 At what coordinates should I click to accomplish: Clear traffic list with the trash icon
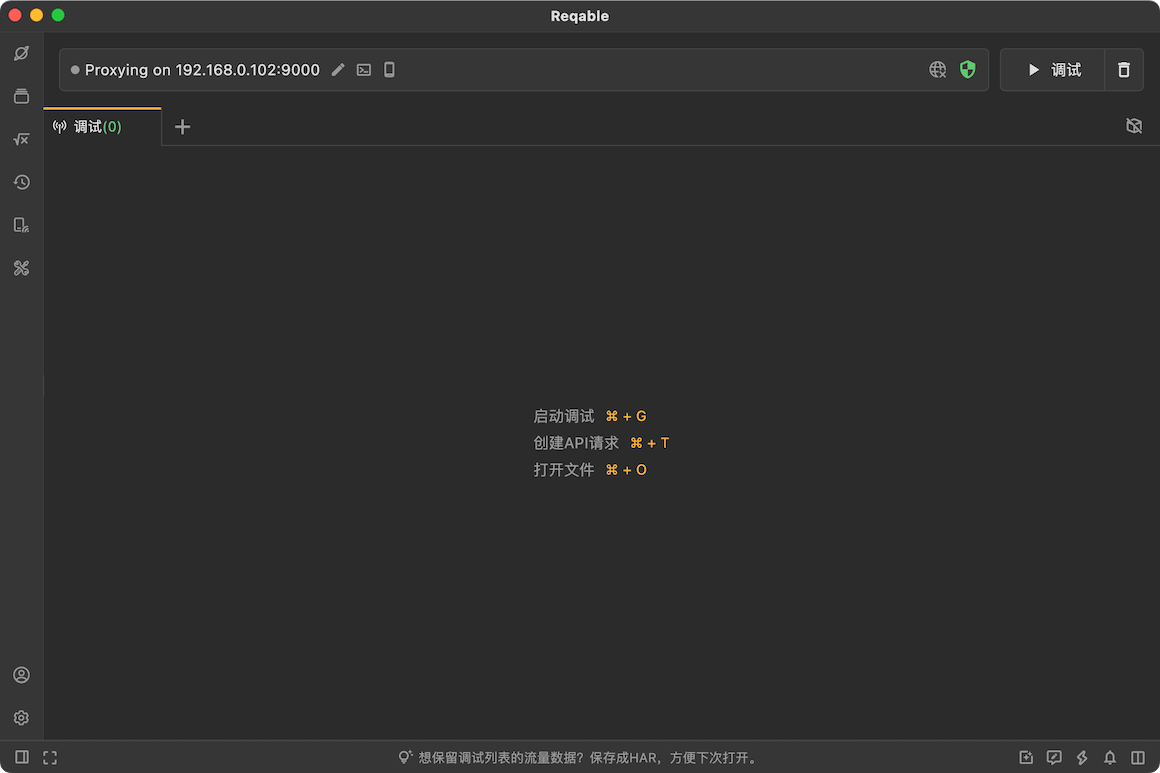pos(1124,70)
